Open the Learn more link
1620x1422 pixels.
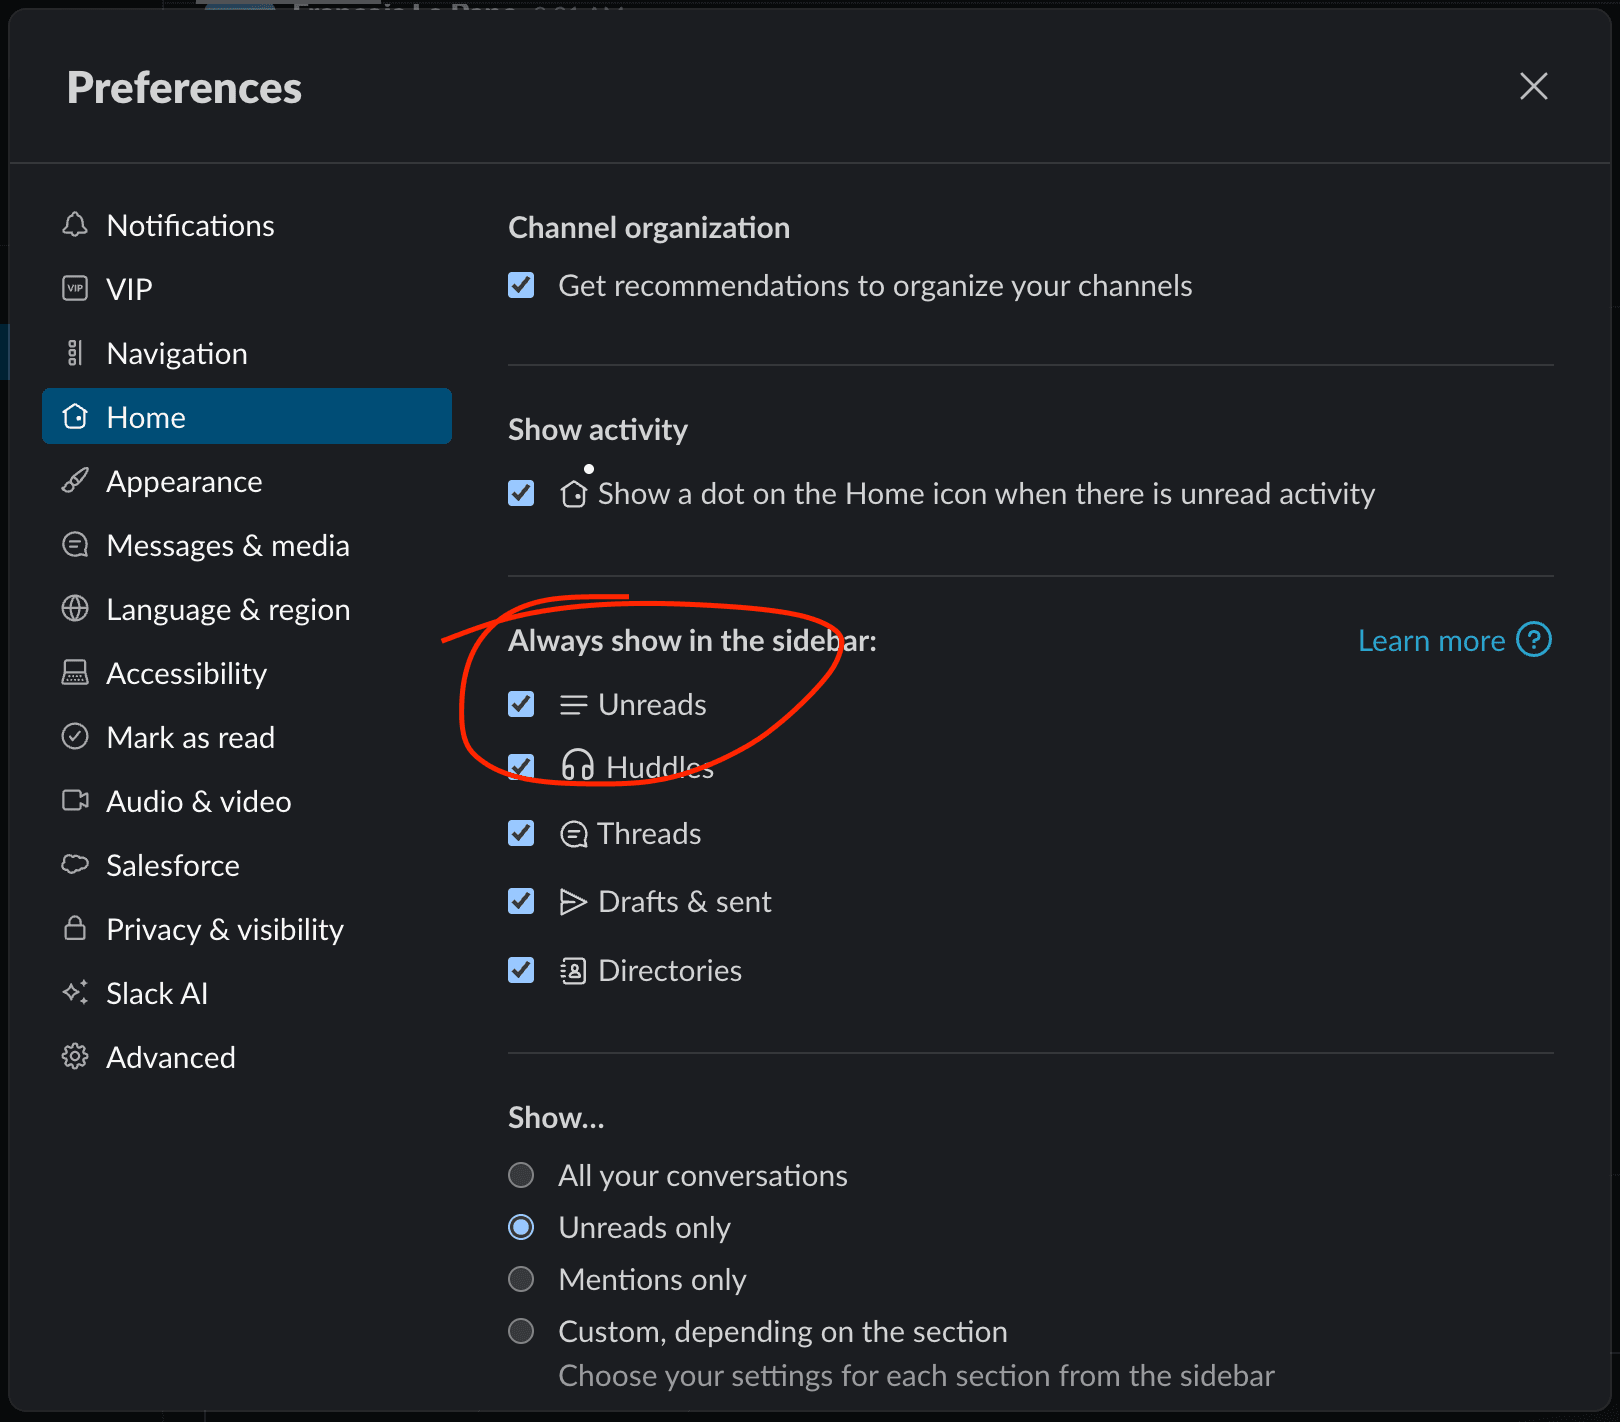(1432, 640)
